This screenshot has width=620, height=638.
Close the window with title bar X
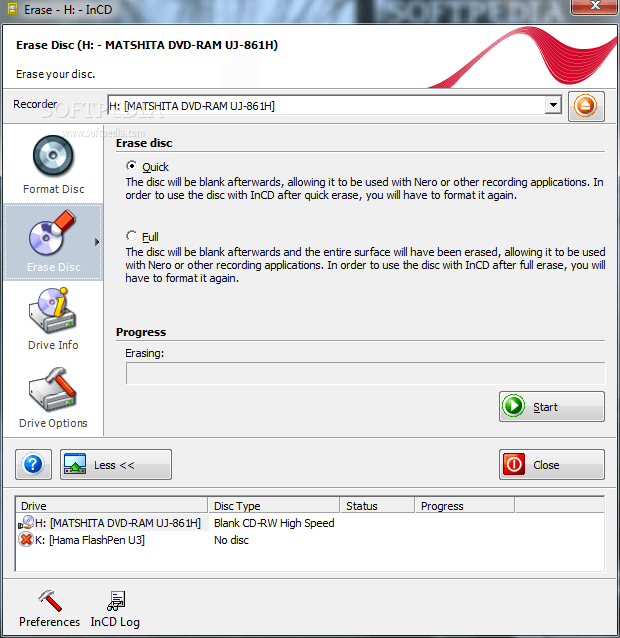[595, 6]
